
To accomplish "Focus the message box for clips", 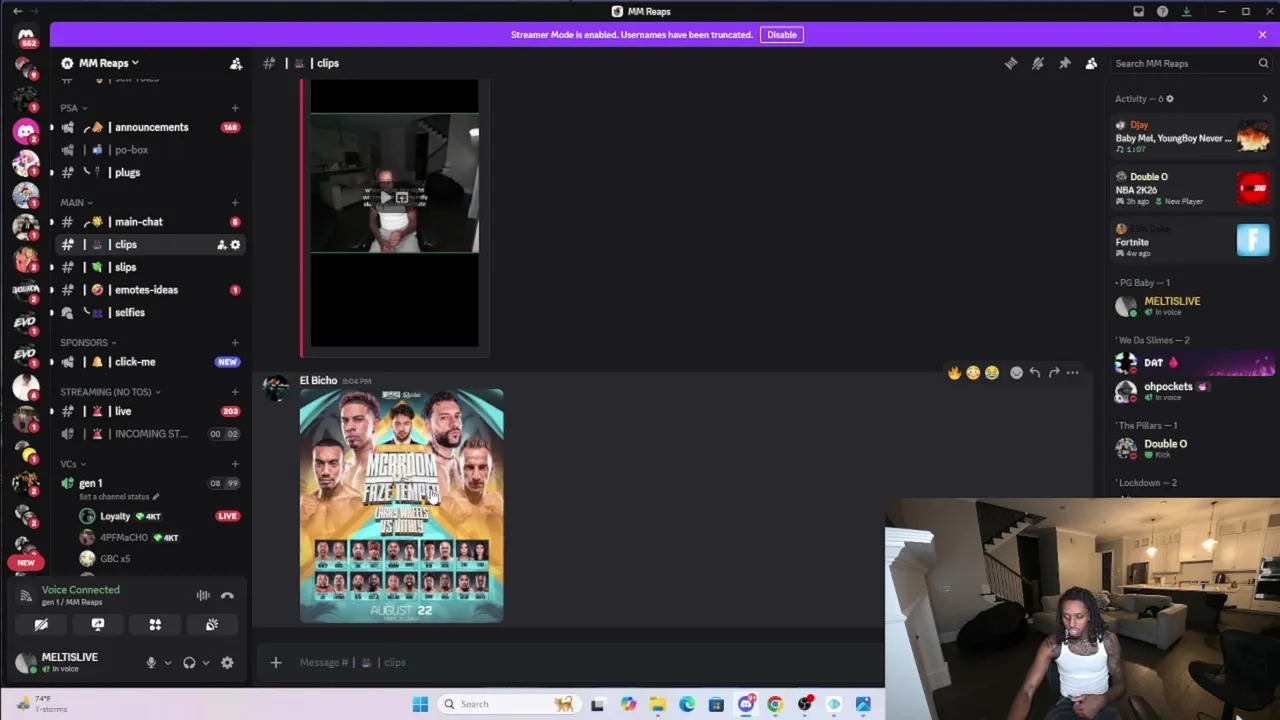I will pyautogui.click(x=580, y=662).
